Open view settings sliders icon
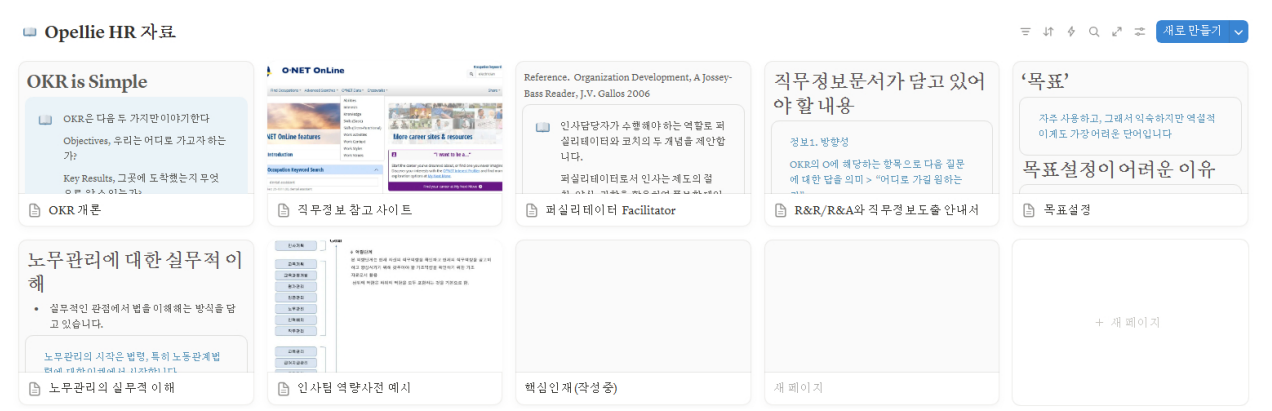Image resolution: width=1272 pixels, height=411 pixels. tap(1140, 32)
